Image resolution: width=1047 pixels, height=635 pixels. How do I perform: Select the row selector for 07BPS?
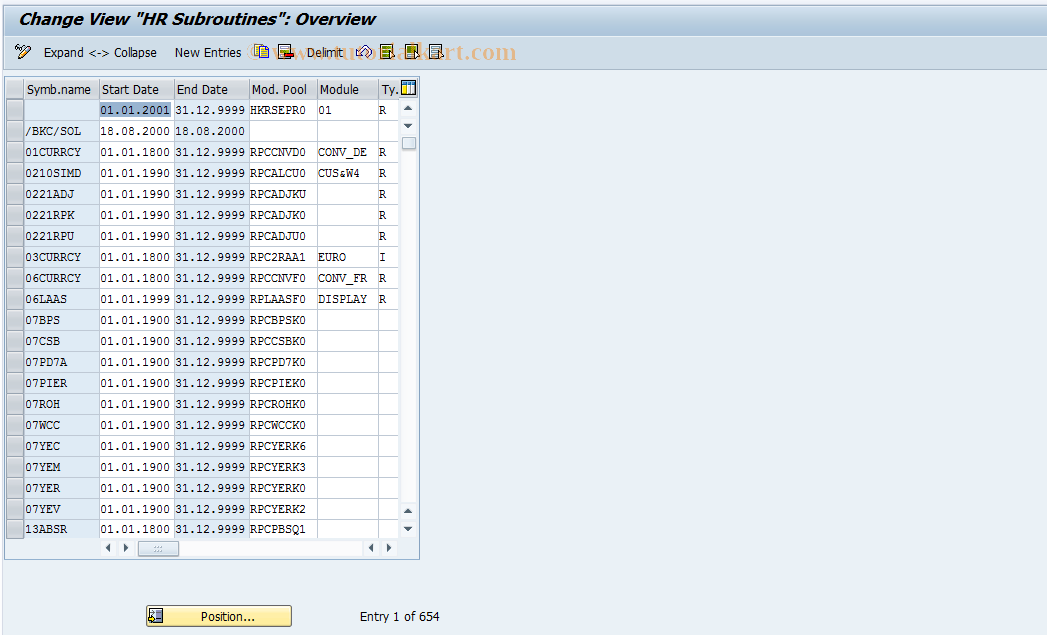click(x=15, y=320)
